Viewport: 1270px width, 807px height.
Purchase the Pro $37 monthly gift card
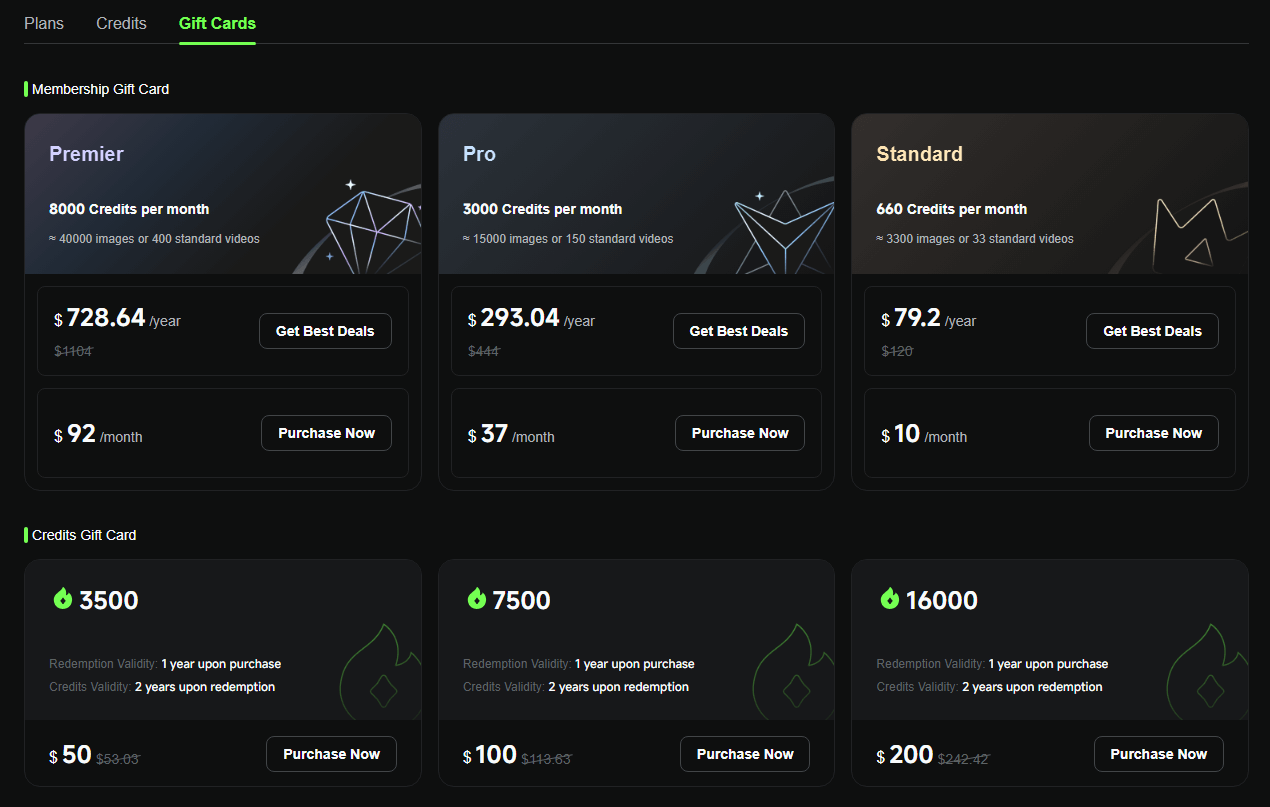[740, 433]
